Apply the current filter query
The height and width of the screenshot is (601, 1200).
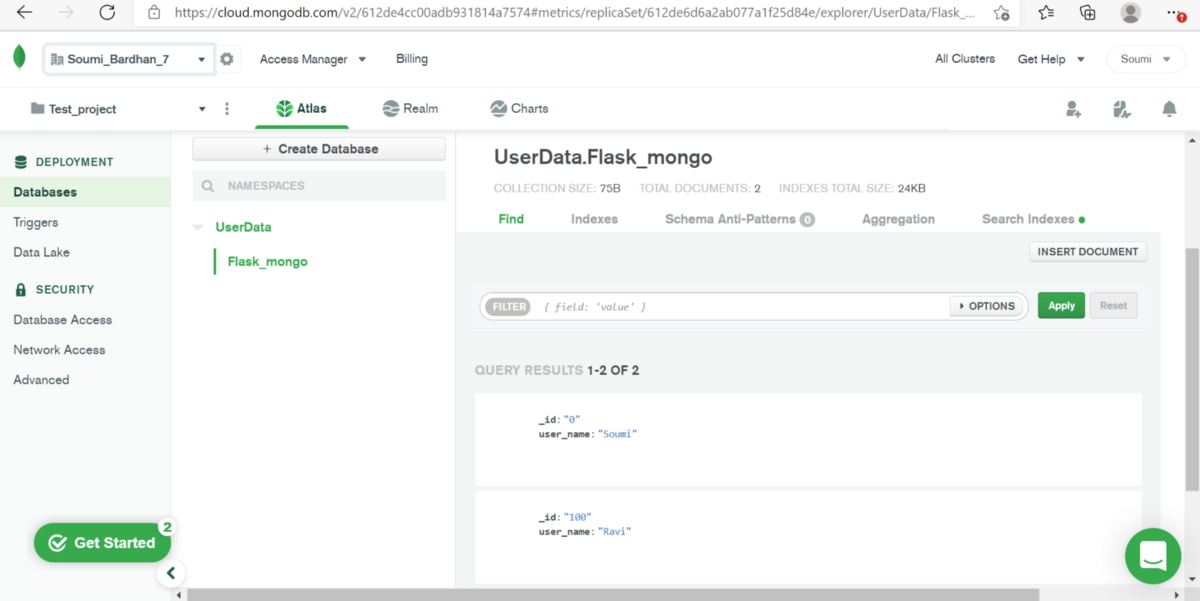(1061, 305)
